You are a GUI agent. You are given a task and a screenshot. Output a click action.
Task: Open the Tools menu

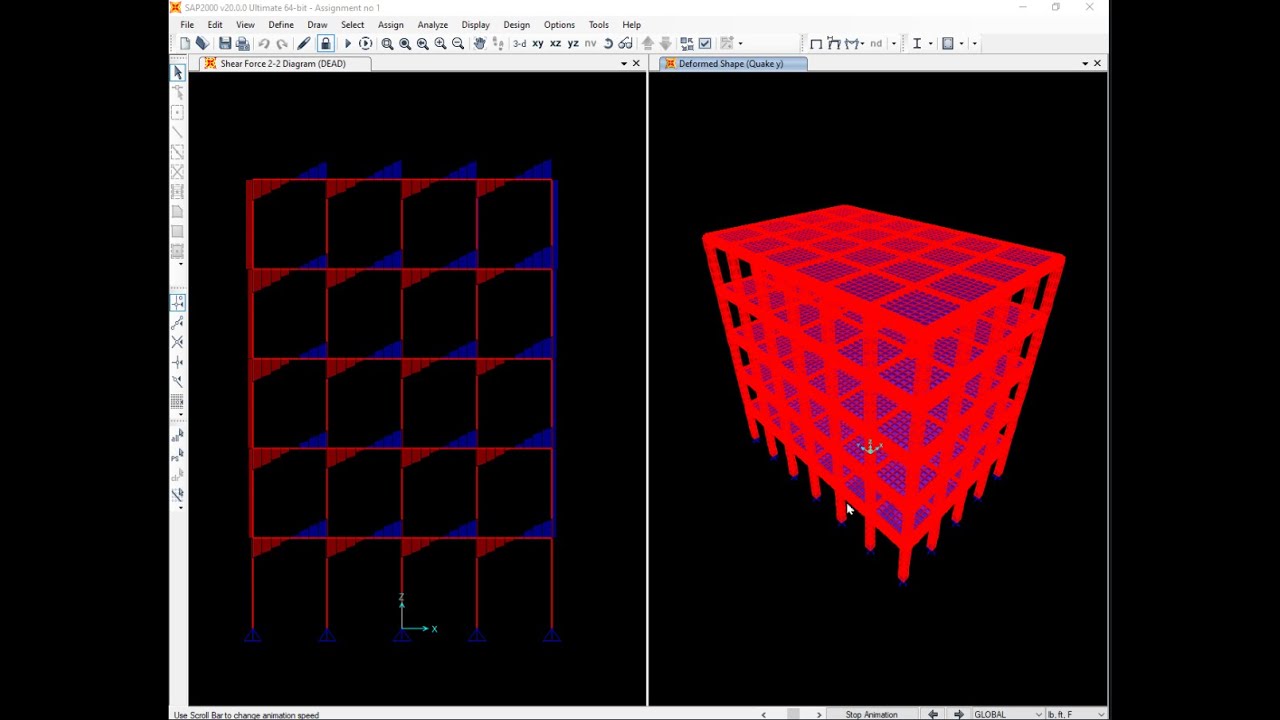598,24
